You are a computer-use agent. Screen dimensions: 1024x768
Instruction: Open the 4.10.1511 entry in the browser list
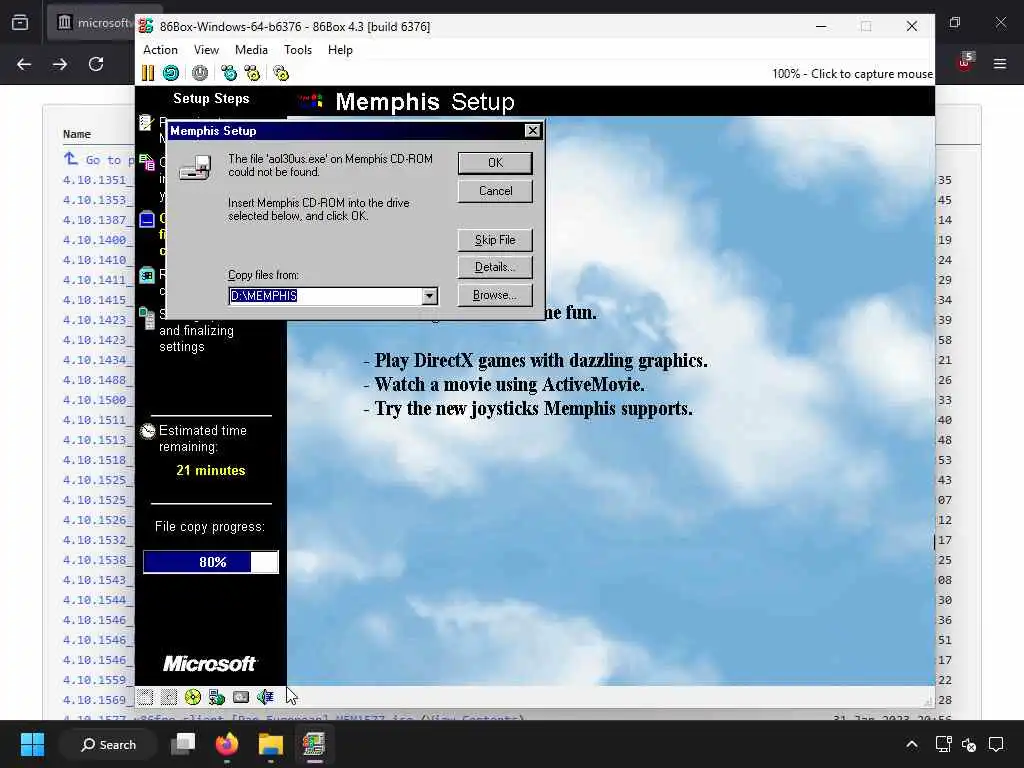point(97,420)
